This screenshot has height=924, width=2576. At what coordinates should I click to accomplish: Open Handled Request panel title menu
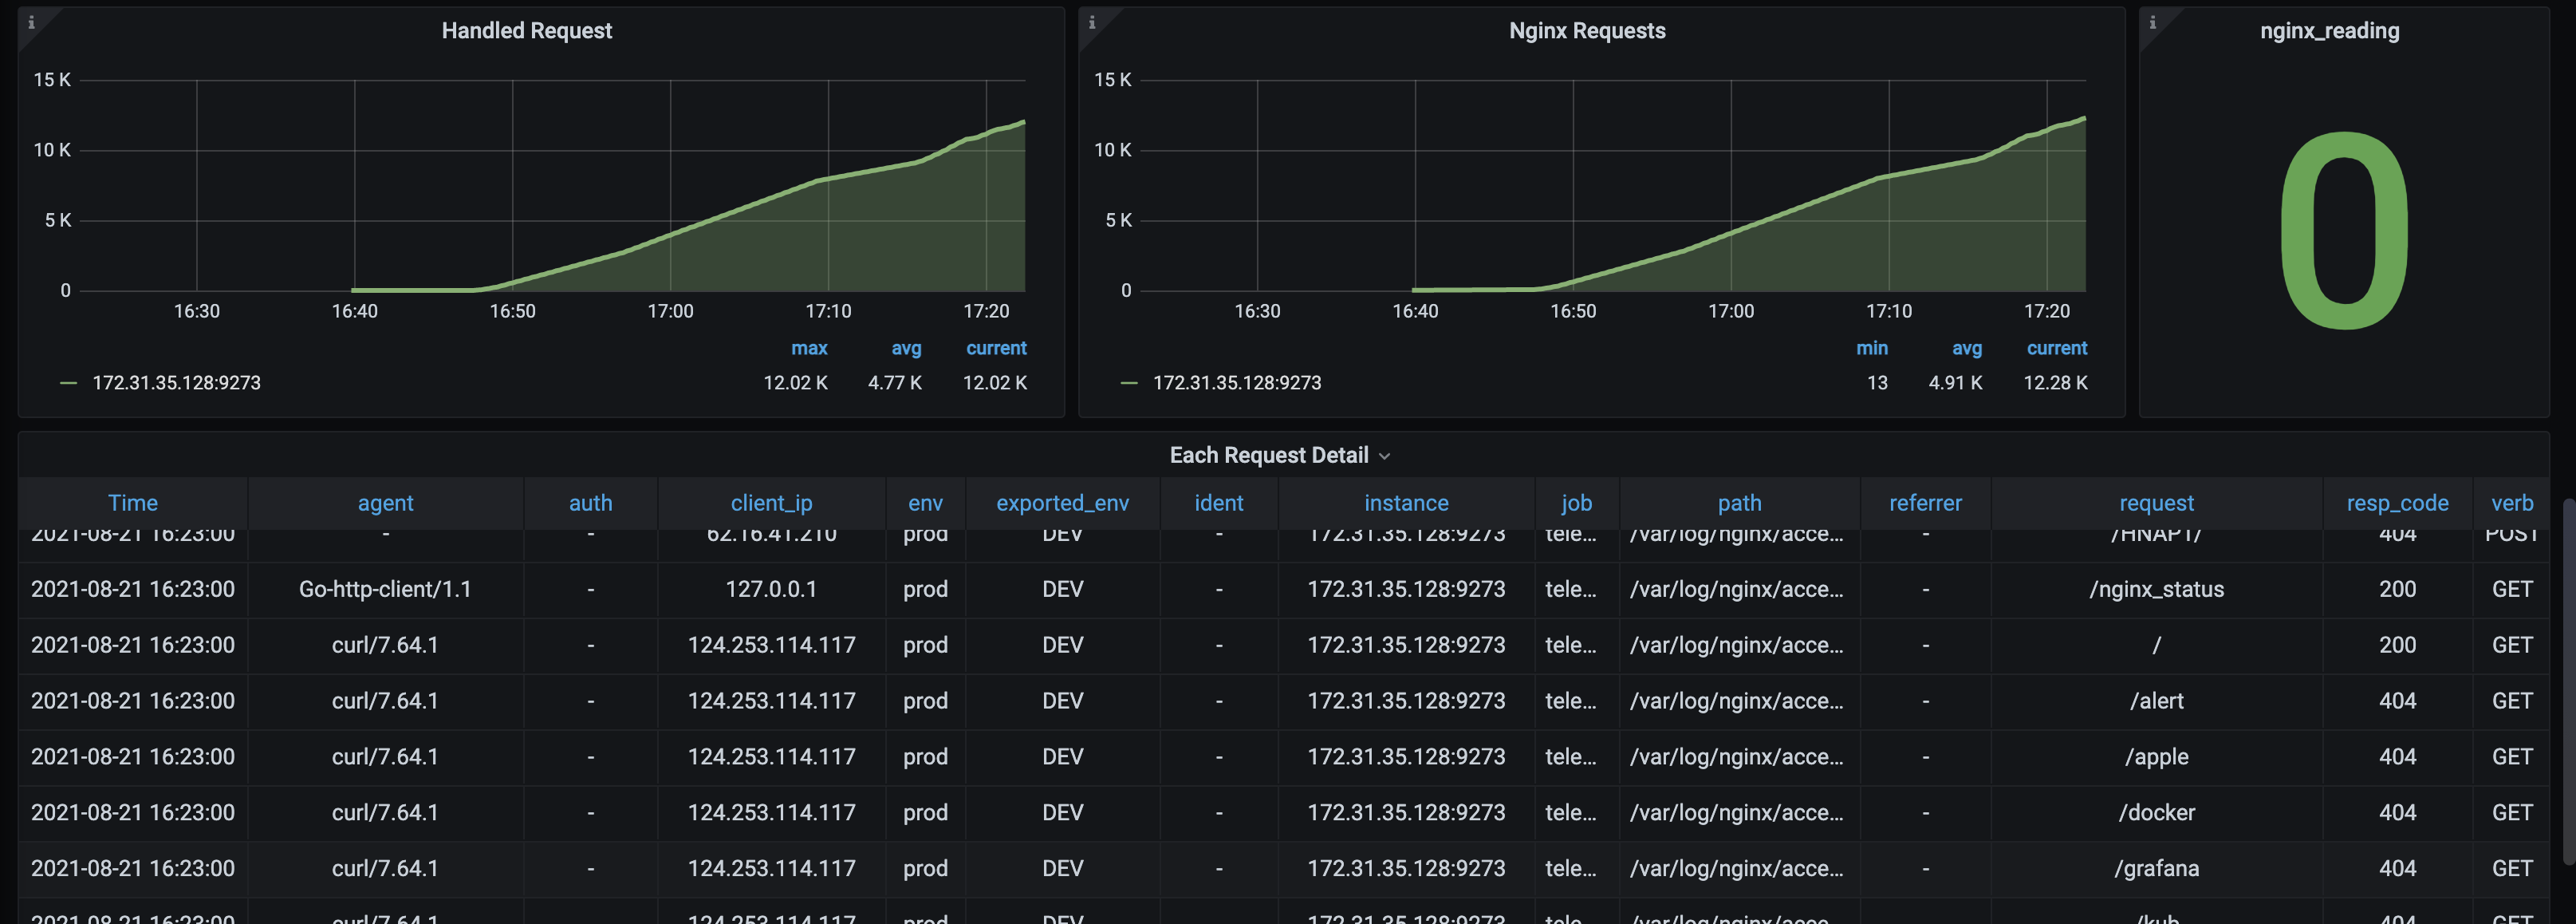526,31
